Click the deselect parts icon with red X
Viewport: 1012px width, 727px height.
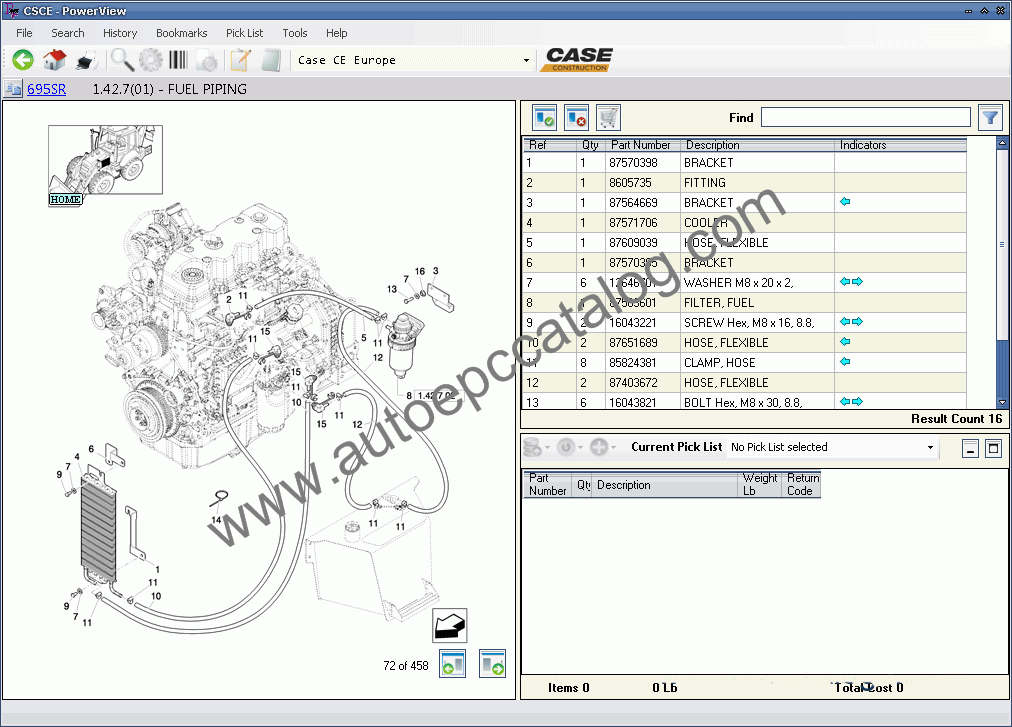pos(576,117)
